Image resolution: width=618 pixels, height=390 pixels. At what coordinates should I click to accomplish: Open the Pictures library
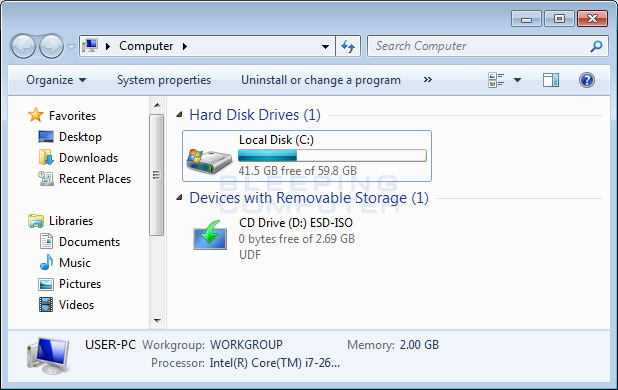tap(80, 284)
